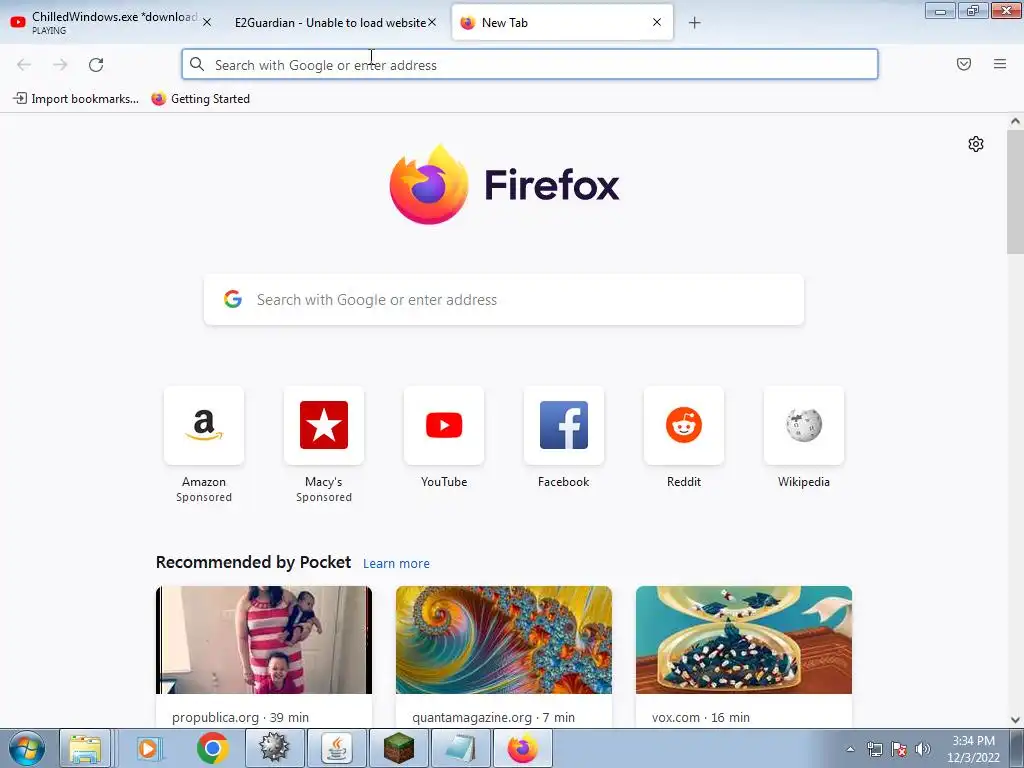Click Learn more about Pocket link
The width and height of the screenshot is (1024, 768).
click(396, 564)
